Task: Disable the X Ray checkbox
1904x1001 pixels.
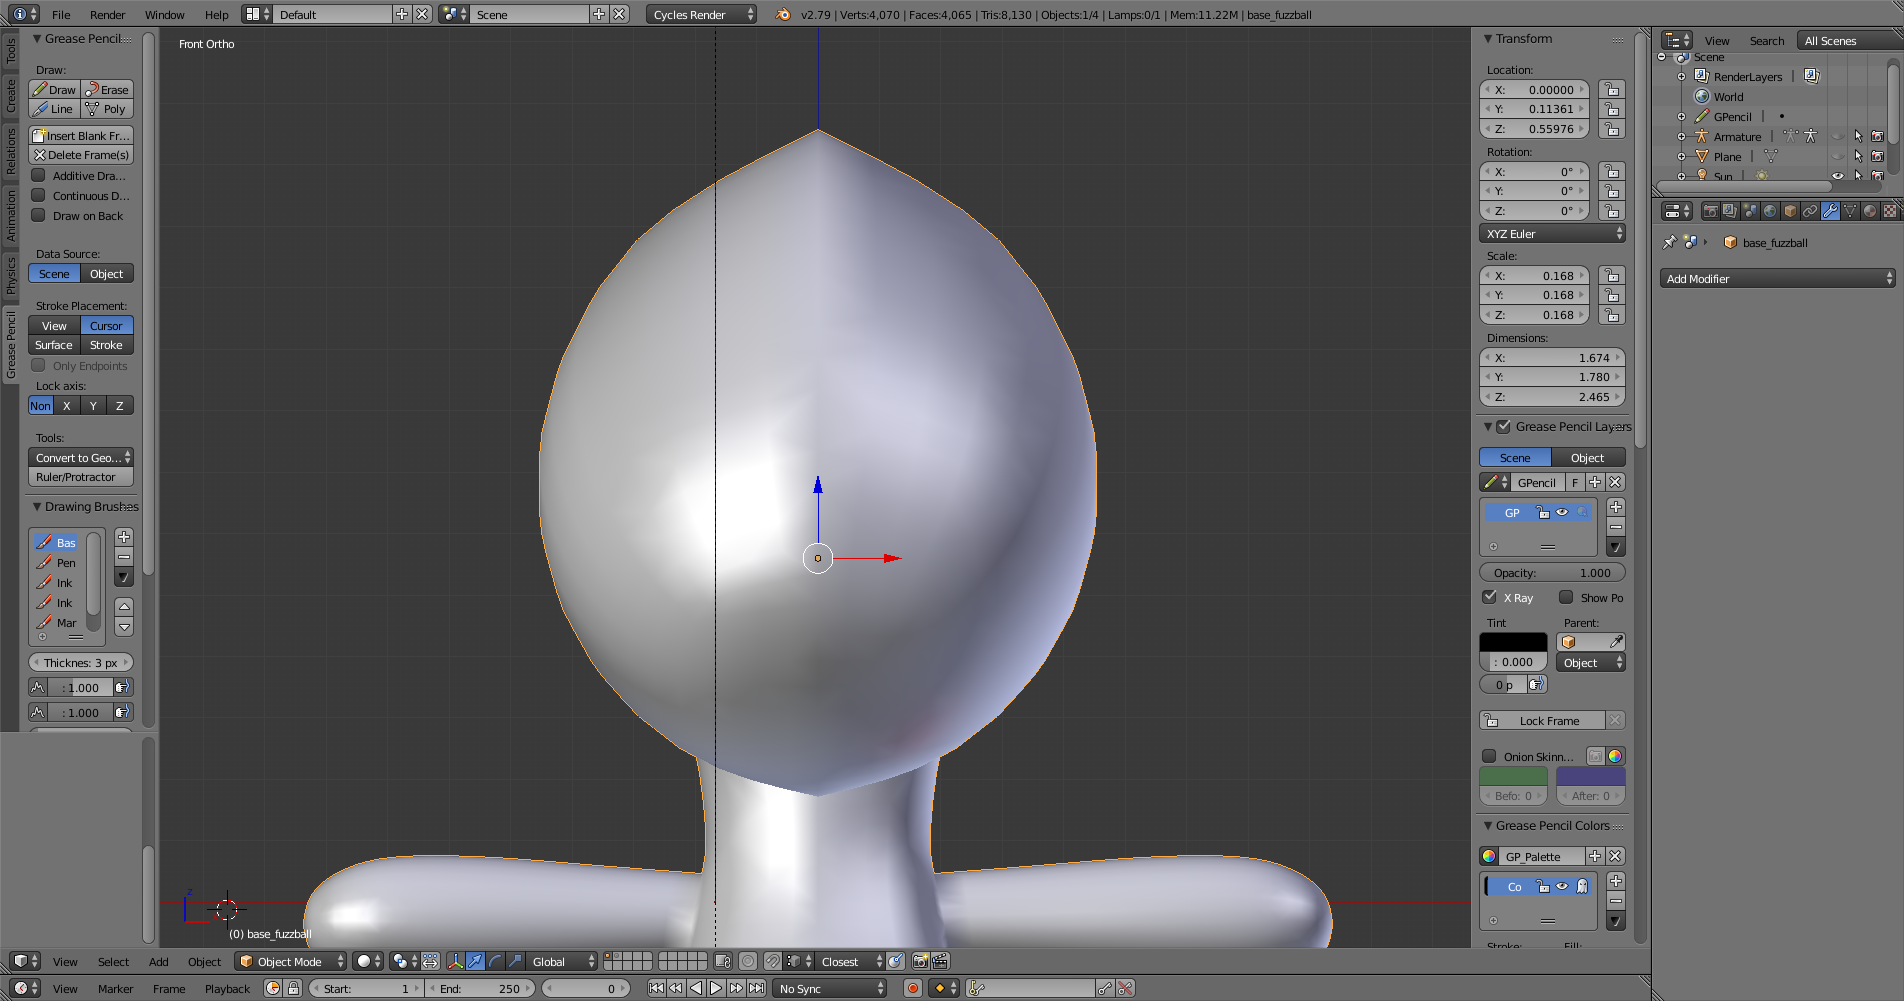Action: click(1490, 597)
